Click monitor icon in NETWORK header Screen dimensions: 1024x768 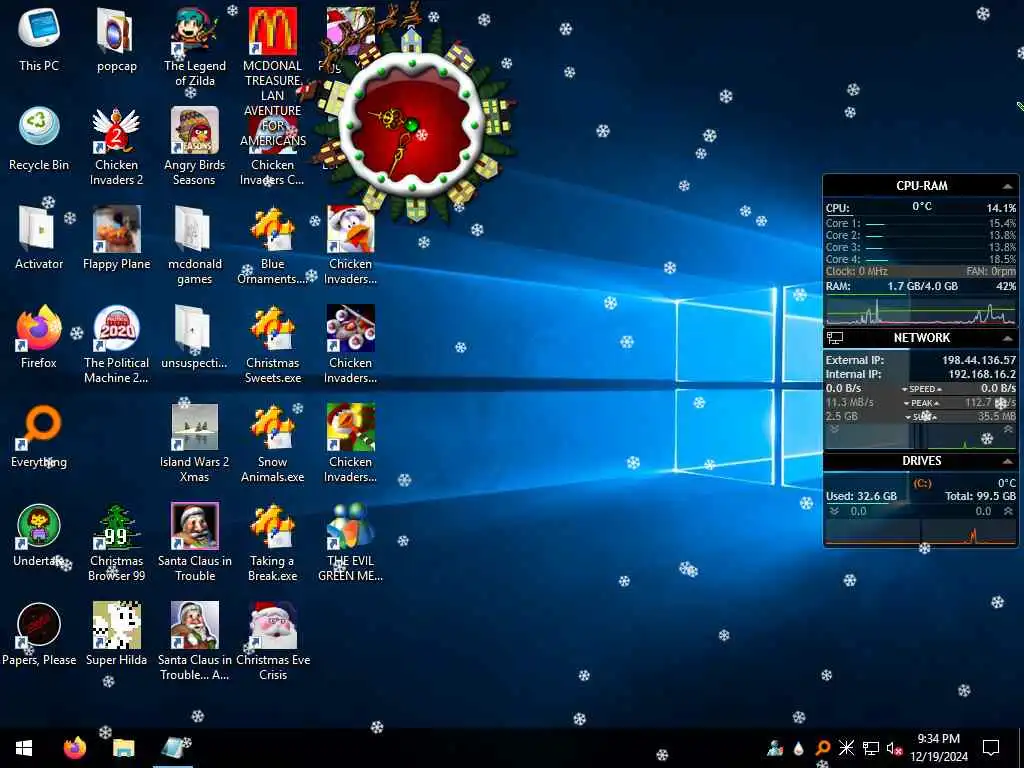[x=835, y=338]
